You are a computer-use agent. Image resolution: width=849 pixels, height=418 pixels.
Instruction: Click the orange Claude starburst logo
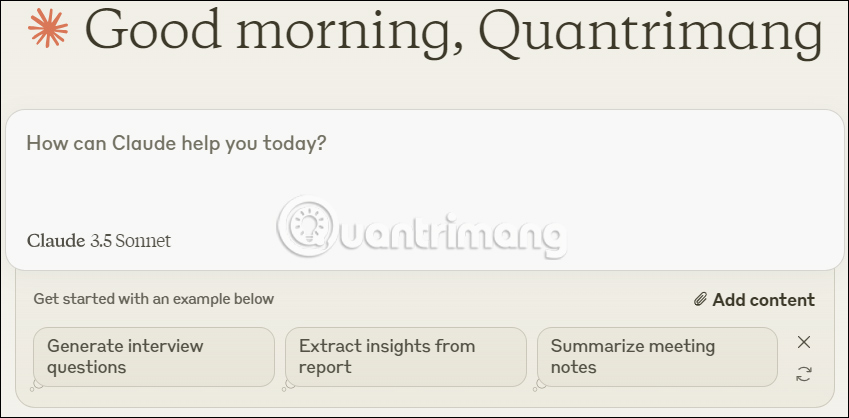pos(49,28)
